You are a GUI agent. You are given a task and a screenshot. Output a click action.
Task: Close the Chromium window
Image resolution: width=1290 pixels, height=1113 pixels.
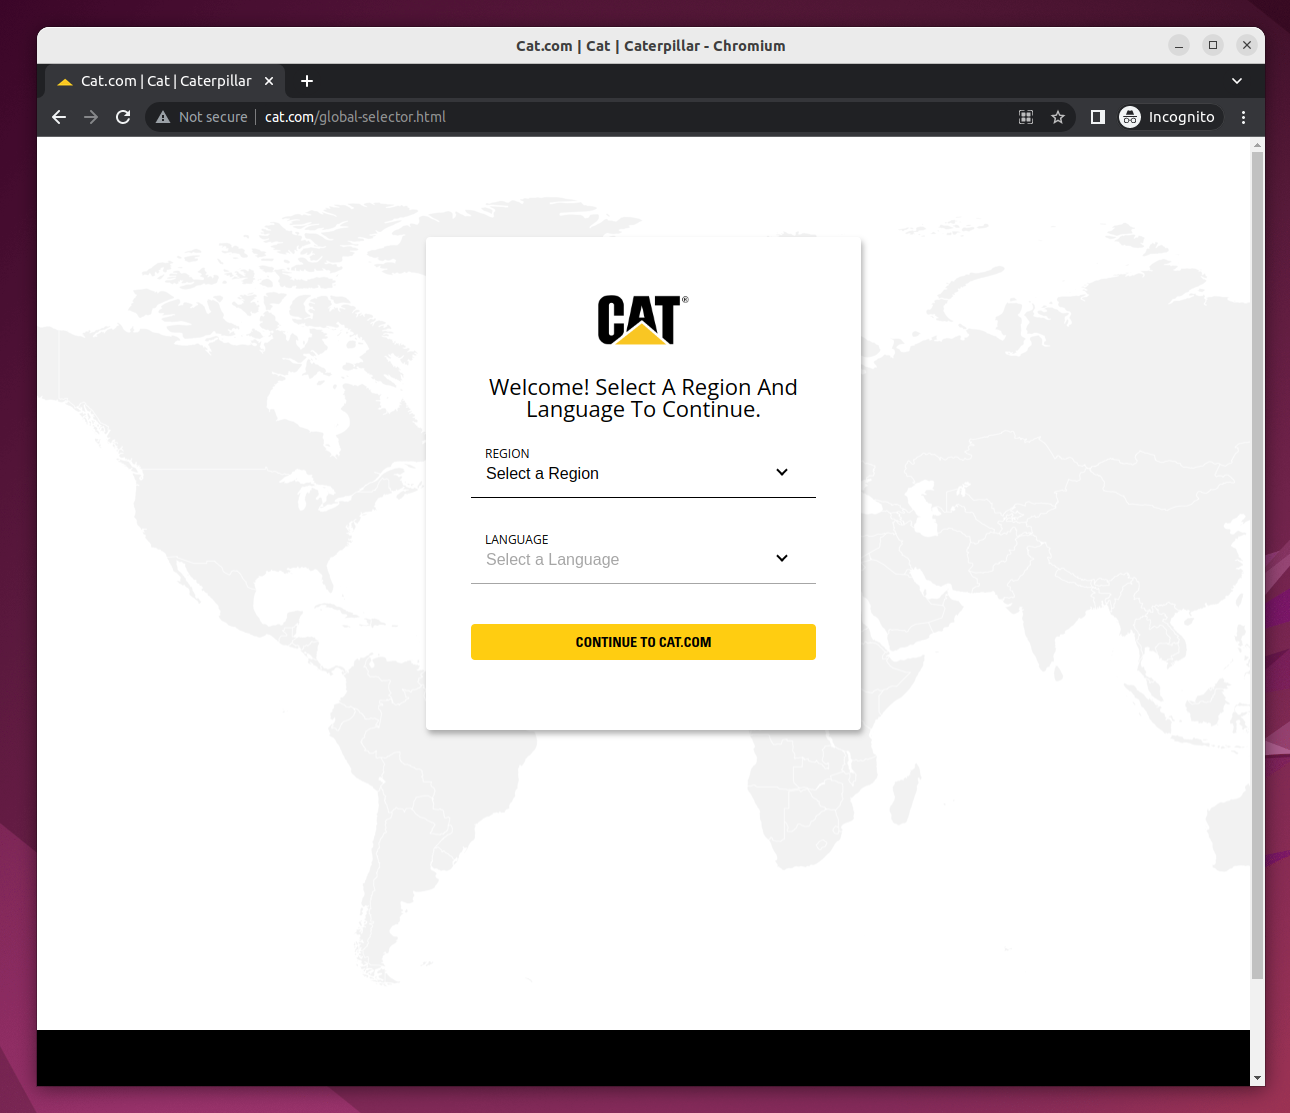pos(1247,45)
